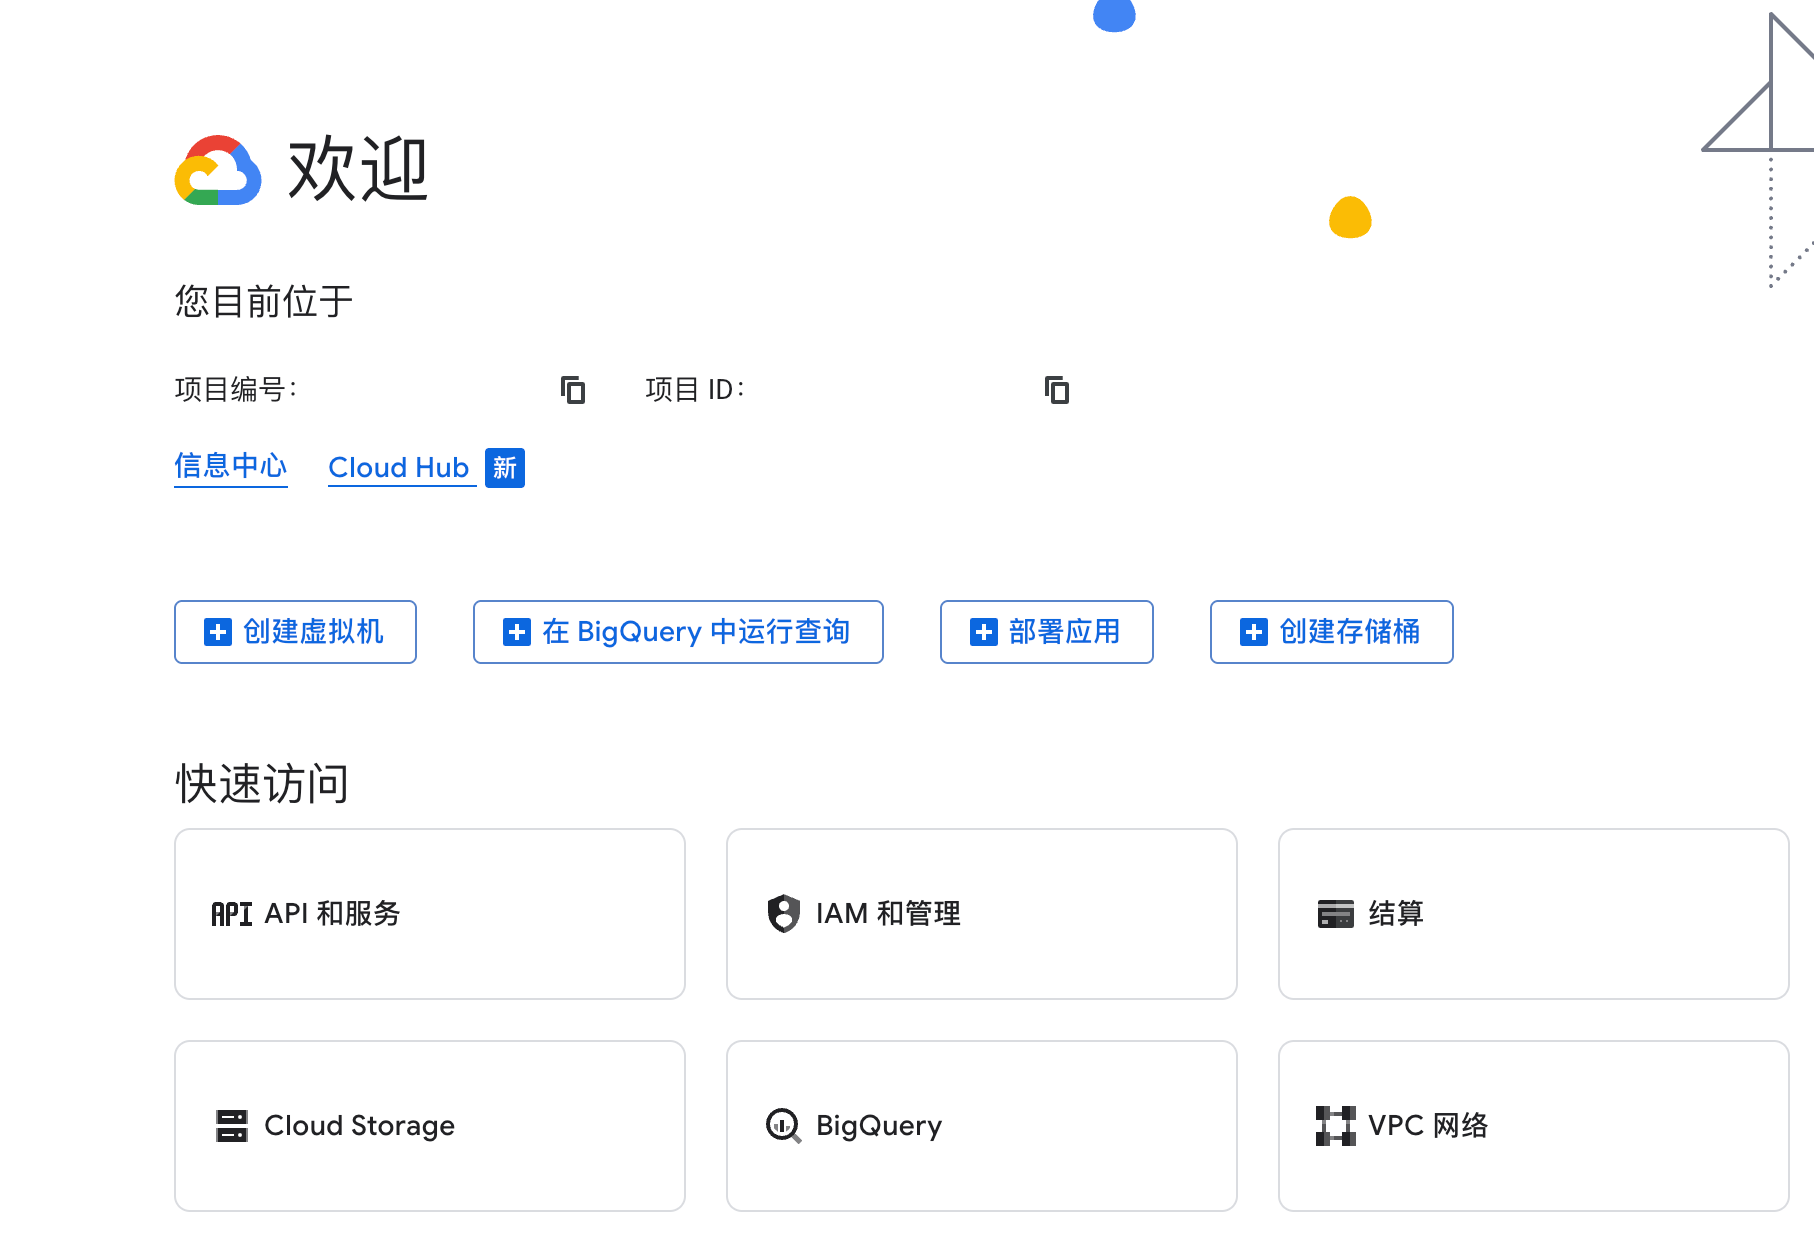Click the 欢迎 heading text
Viewport: 1814px width, 1234px height.
pyautogui.click(x=358, y=170)
